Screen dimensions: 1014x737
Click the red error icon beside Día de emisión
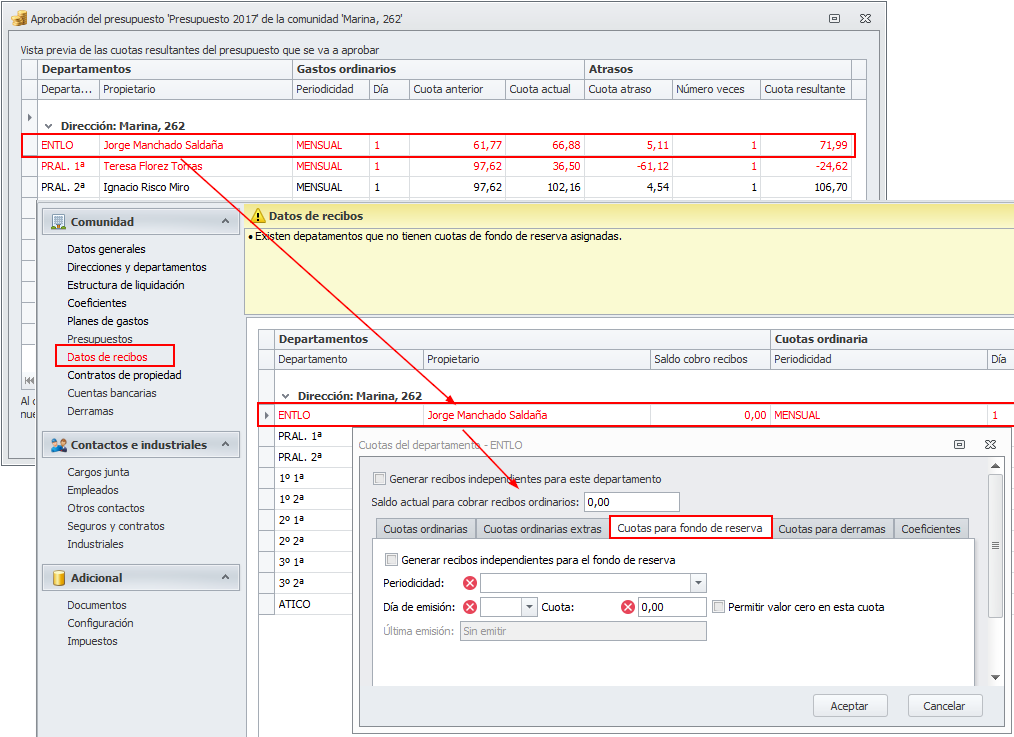pos(470,607)
